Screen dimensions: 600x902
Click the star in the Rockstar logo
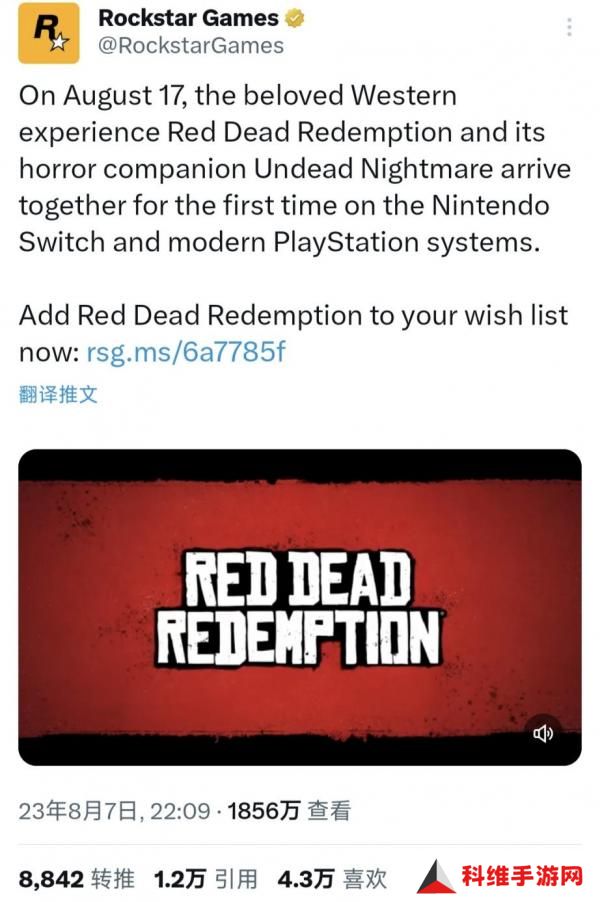click(59, 42)
